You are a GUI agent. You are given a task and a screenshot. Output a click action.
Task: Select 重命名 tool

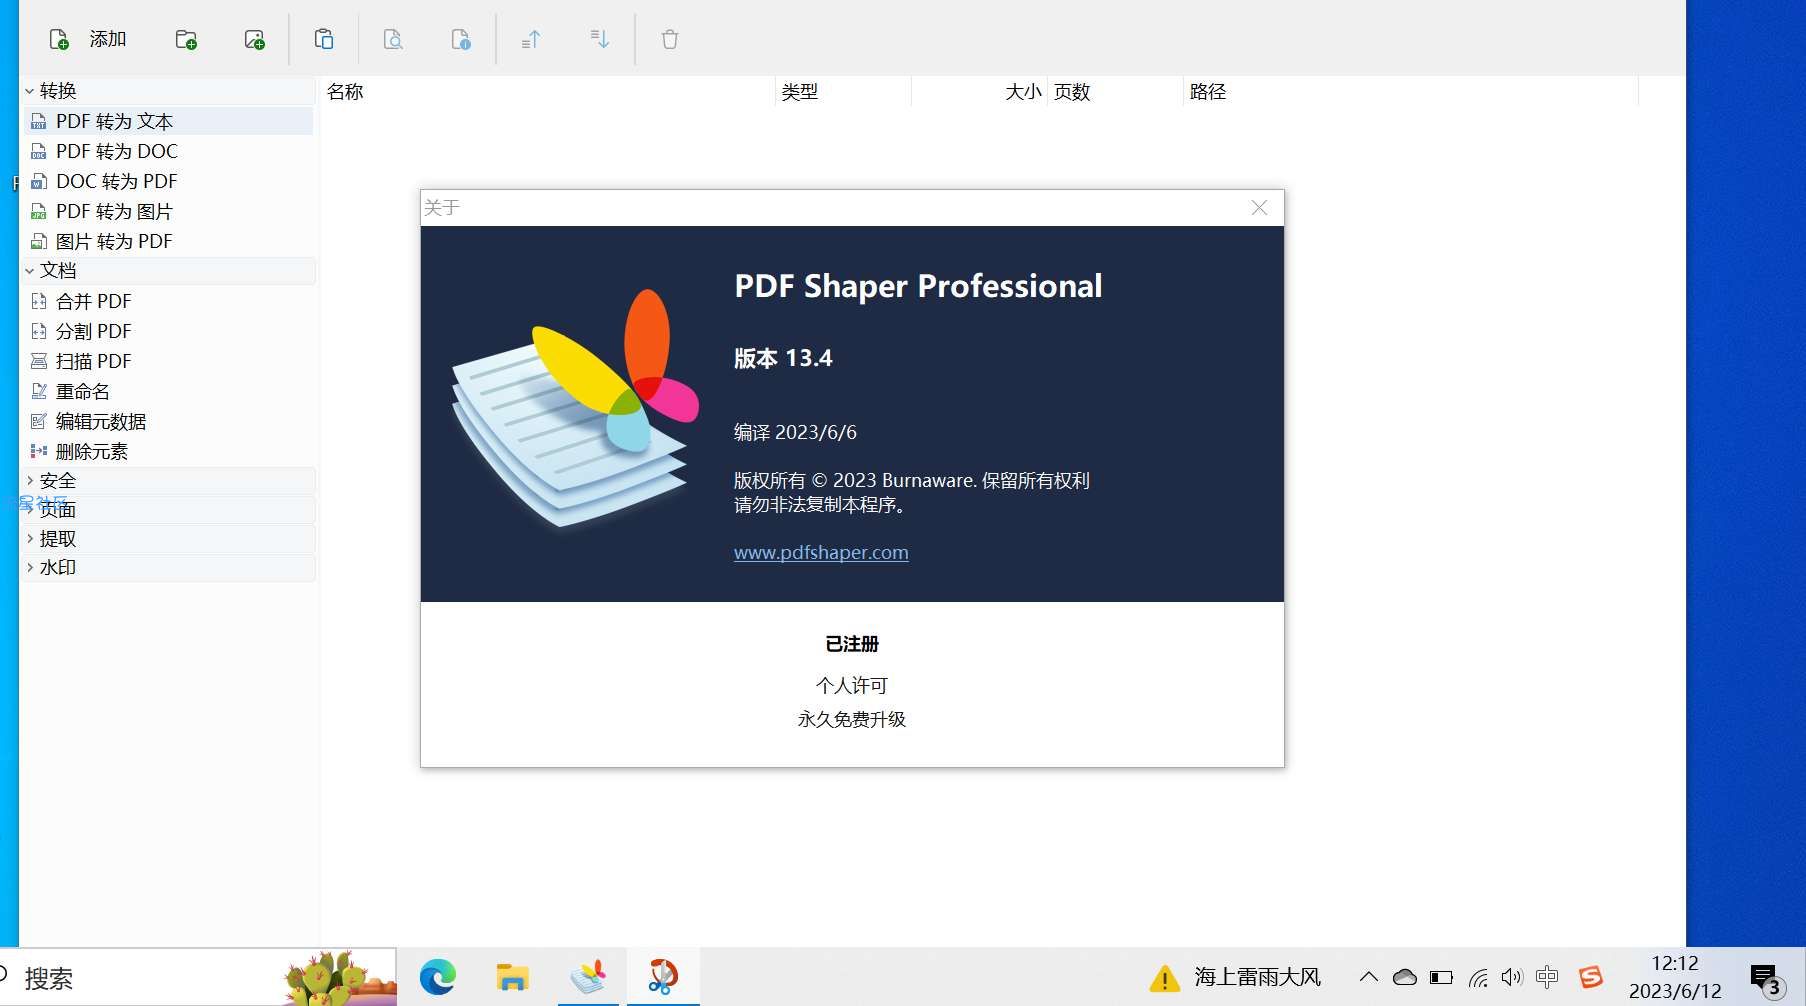[x=168, y=391]
